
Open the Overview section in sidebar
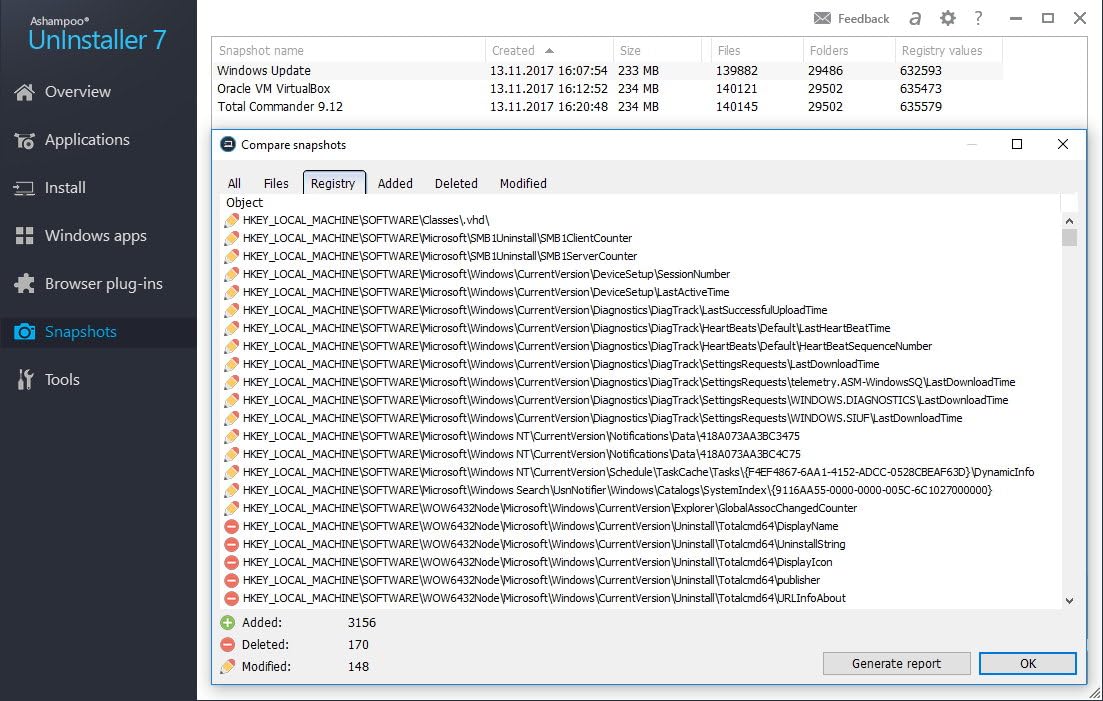click(77, 91)
